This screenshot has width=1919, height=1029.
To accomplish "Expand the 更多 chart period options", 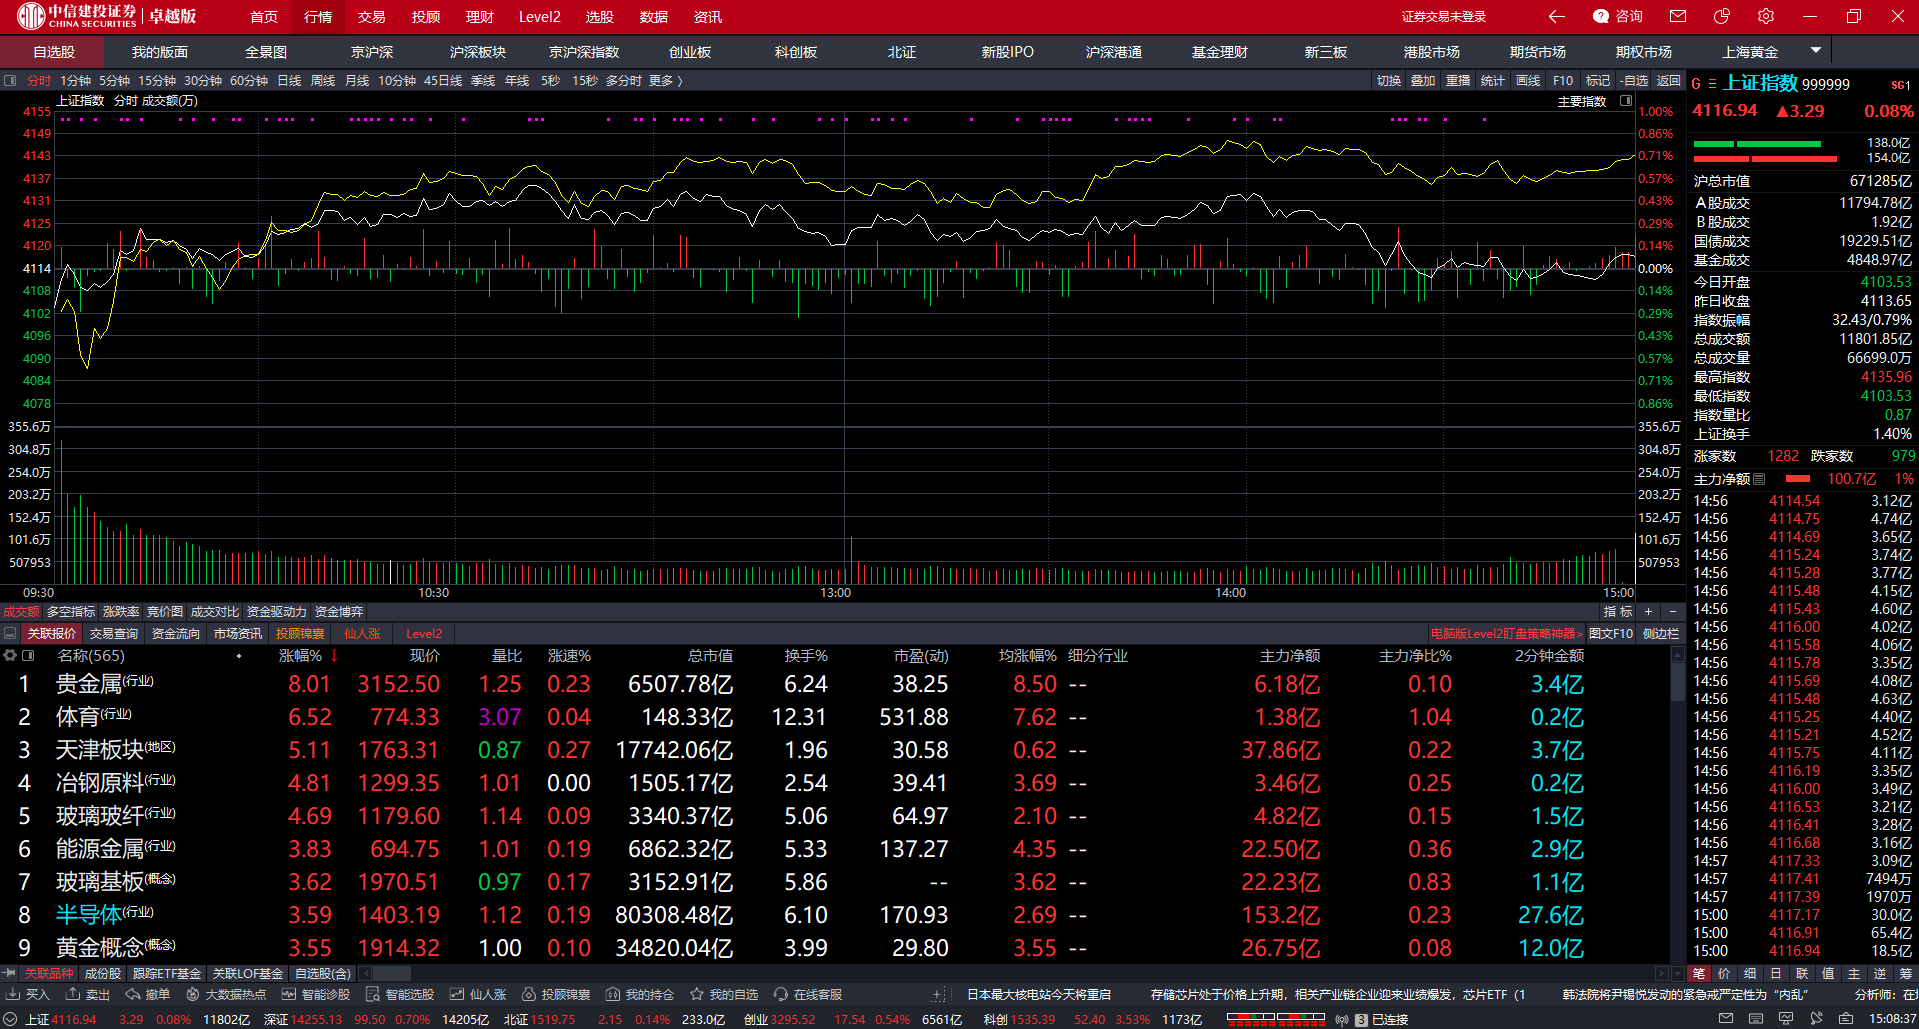I will tap(665, 81).
